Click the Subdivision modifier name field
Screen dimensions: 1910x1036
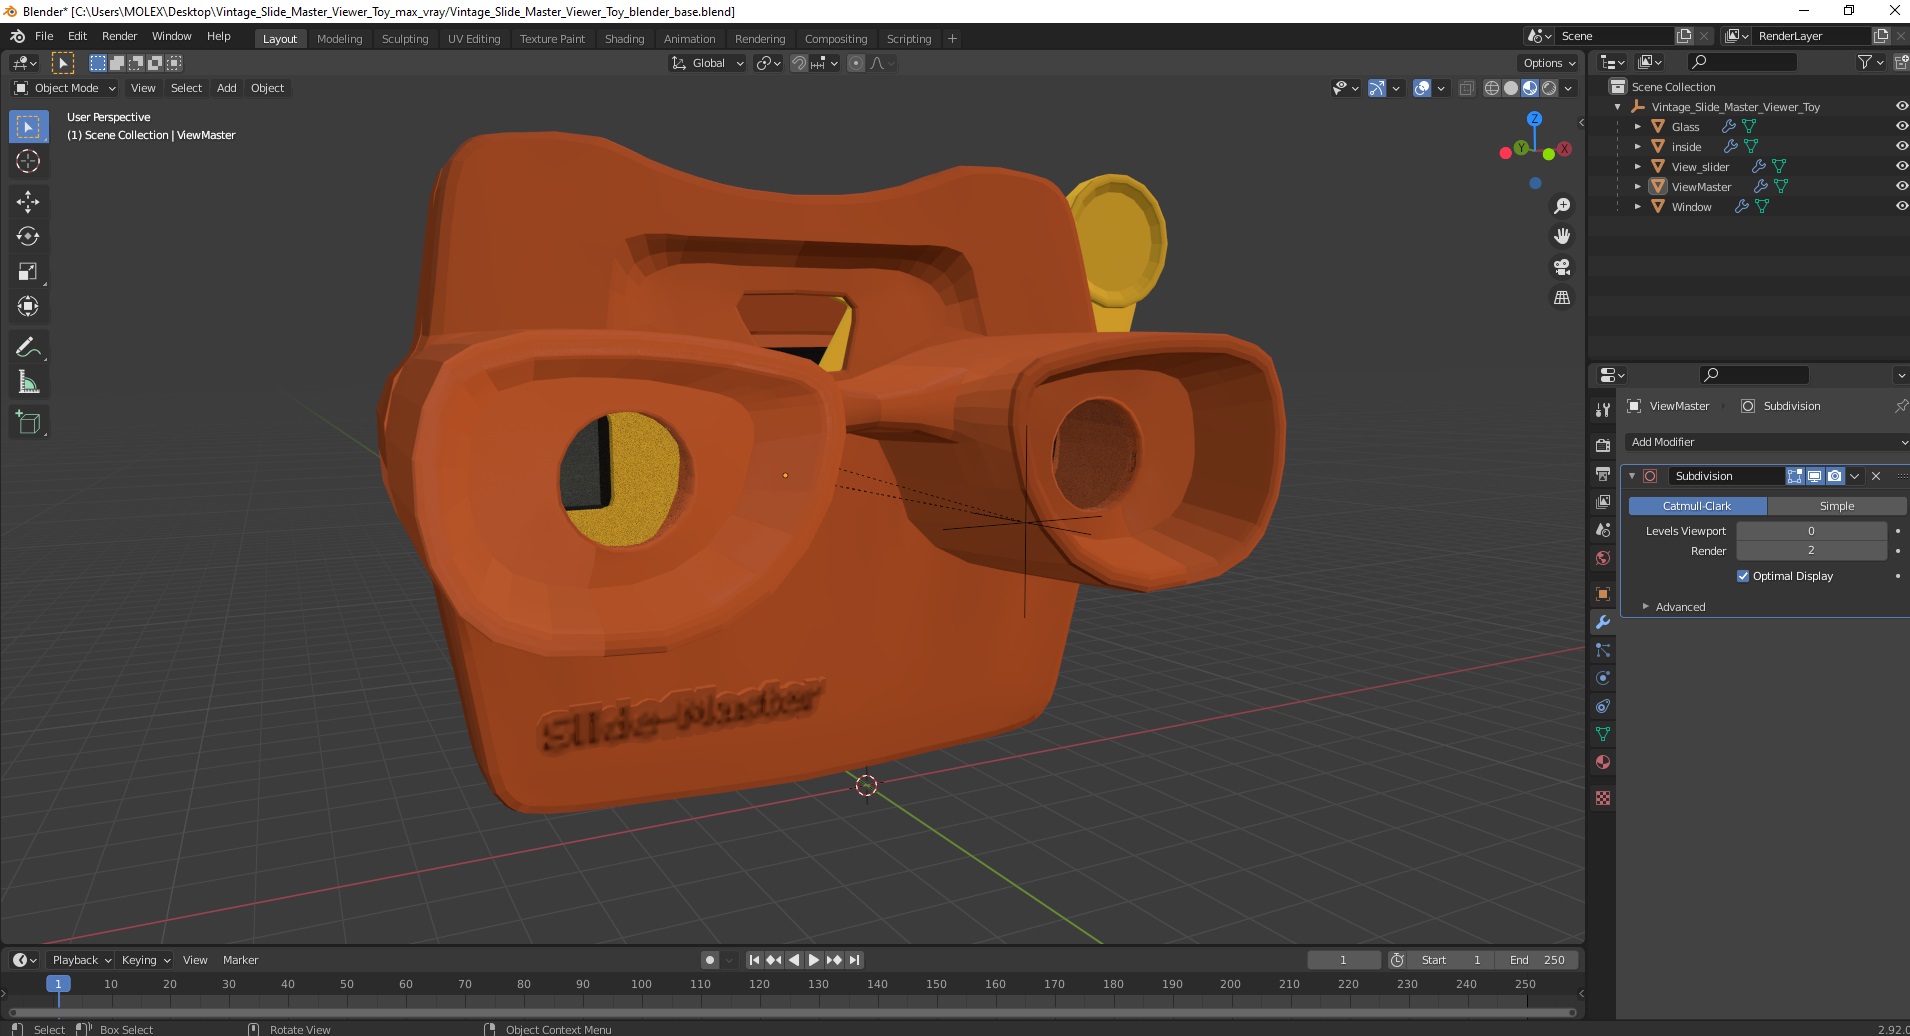tap(1725, 476)
